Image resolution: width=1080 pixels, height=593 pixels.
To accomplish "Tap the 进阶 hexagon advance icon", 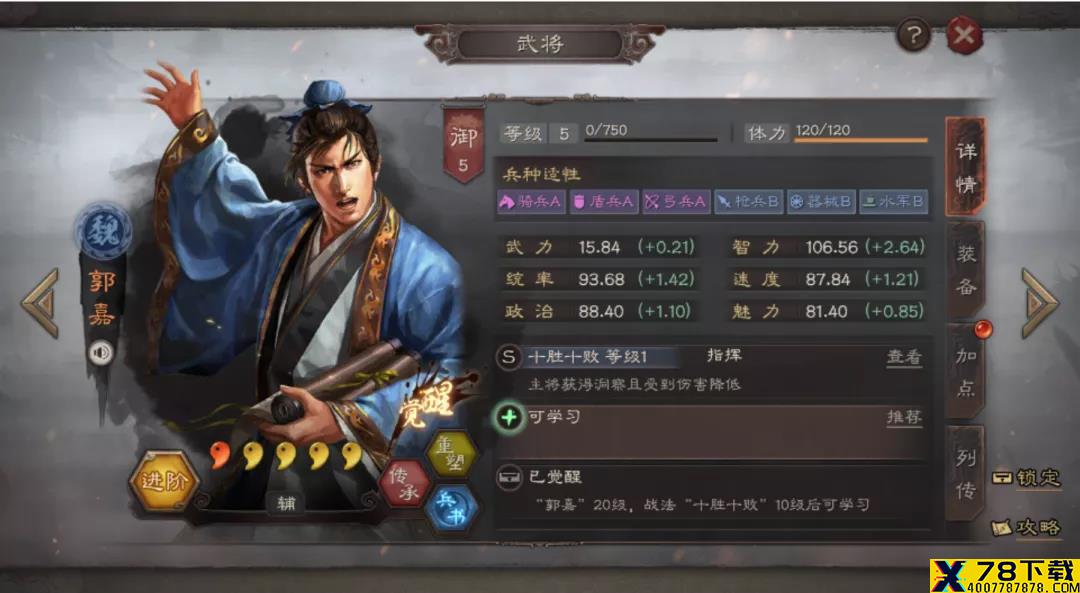I will tap(165, 481).
